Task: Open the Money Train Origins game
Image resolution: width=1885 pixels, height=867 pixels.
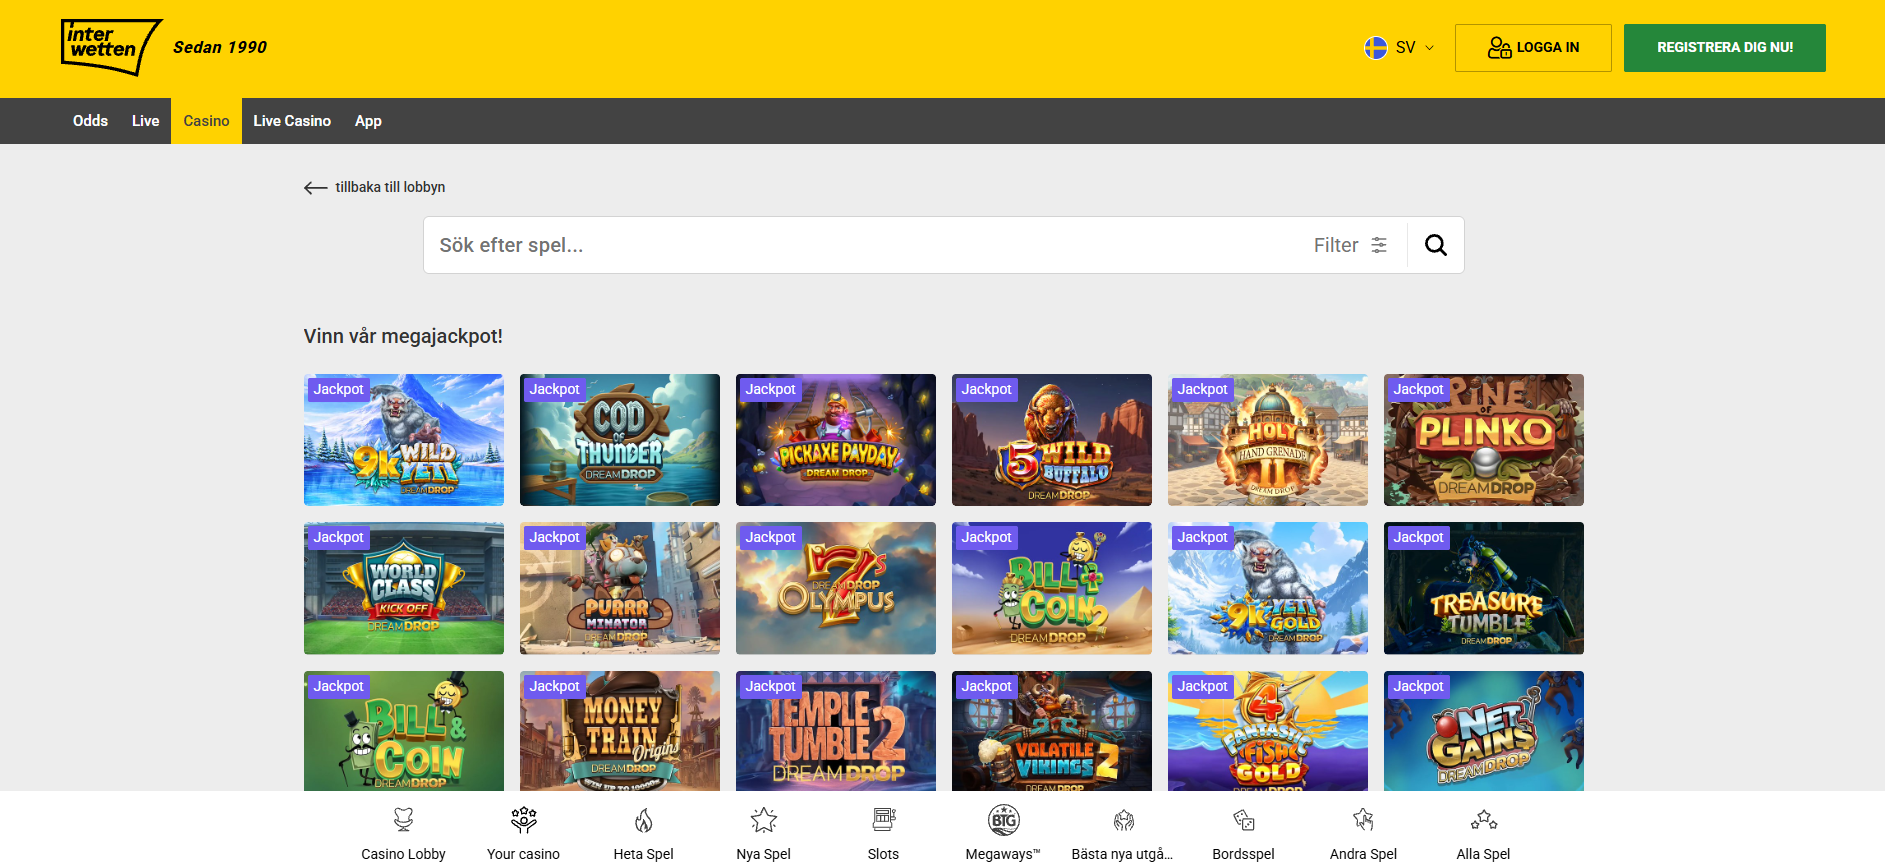Action: pyautogui.click(x=620, y=731)
